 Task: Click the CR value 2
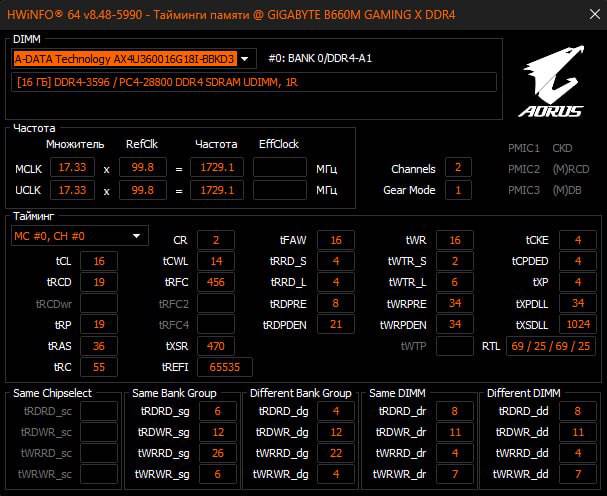click(x=216, y=240)
